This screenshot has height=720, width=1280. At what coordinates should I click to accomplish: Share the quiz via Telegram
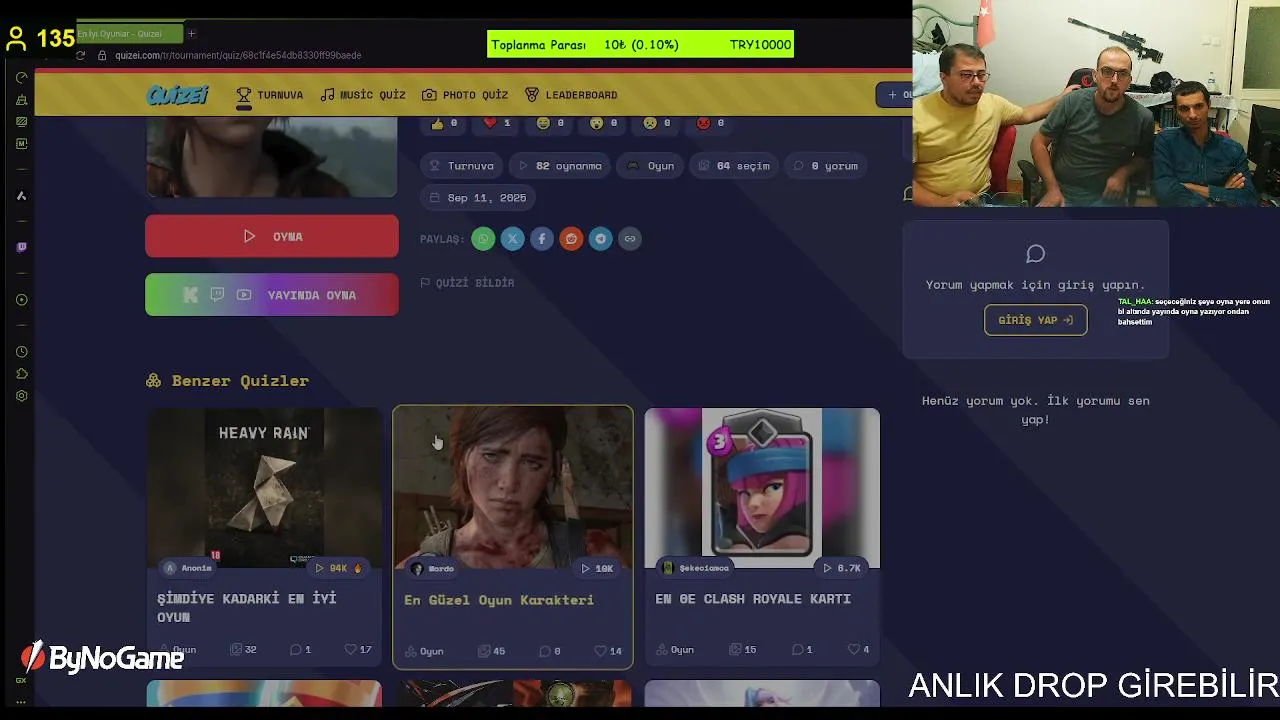coord(600,239)
